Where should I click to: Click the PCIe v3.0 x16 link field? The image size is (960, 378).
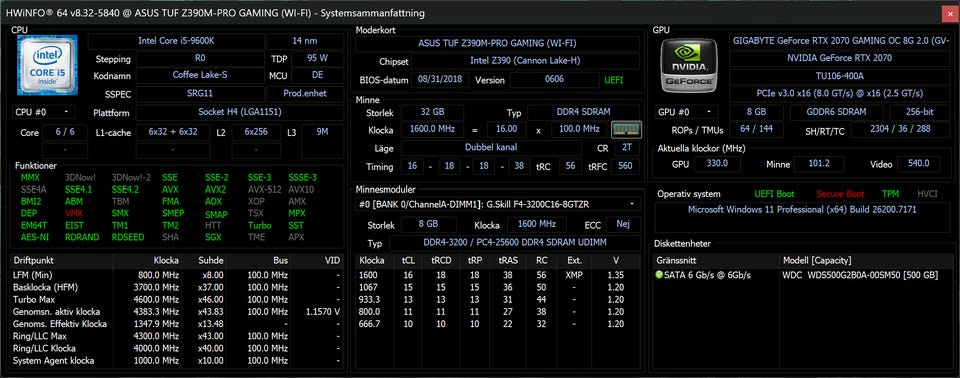coord(839,94)
